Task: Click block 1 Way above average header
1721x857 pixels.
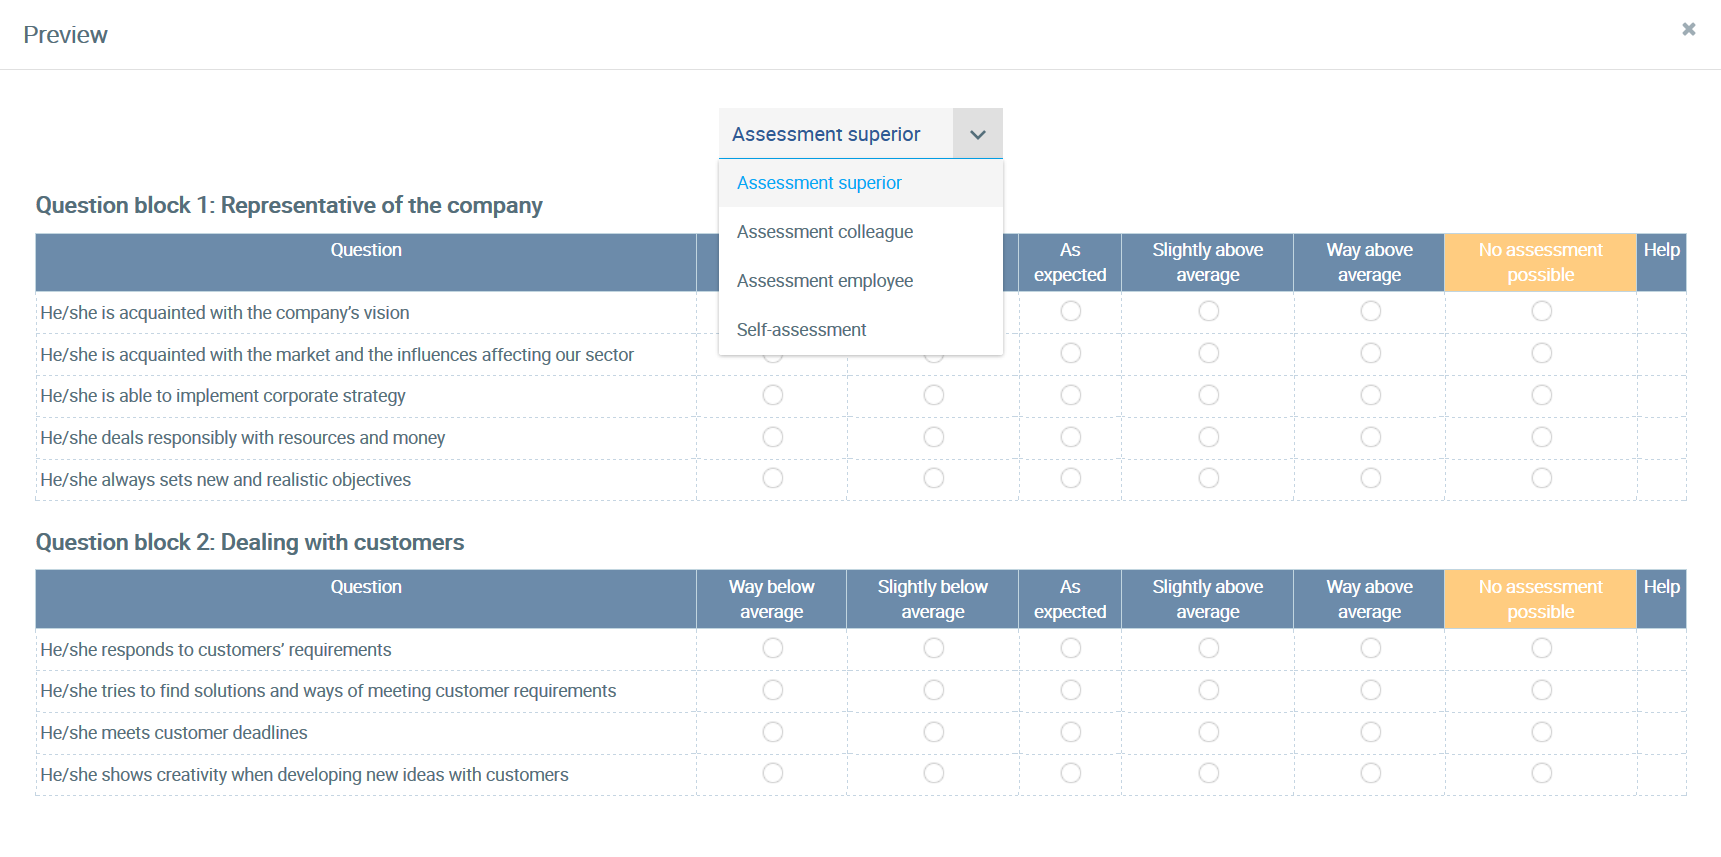Action: pyautogui.click(x=1369, y=262)
